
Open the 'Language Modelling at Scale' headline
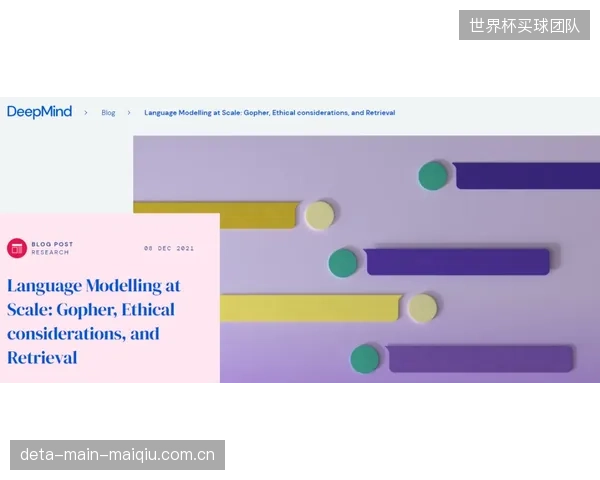[94, 322]
